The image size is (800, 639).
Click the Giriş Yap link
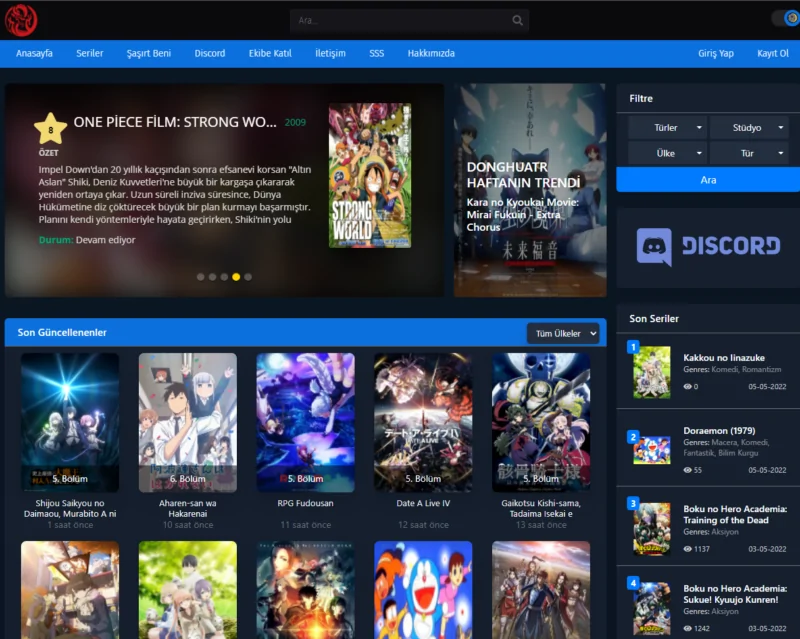[x=716, y=53]
